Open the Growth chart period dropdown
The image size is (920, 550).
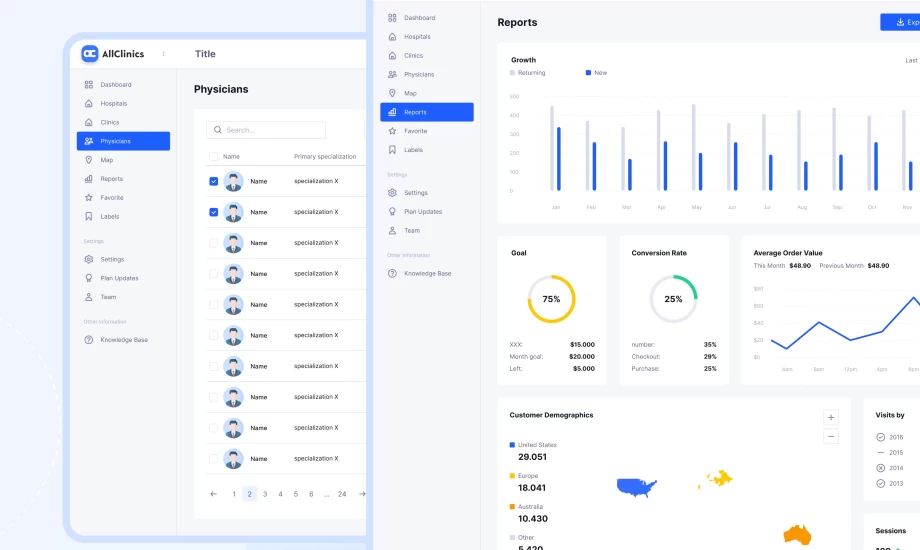[x=912, y=60]
